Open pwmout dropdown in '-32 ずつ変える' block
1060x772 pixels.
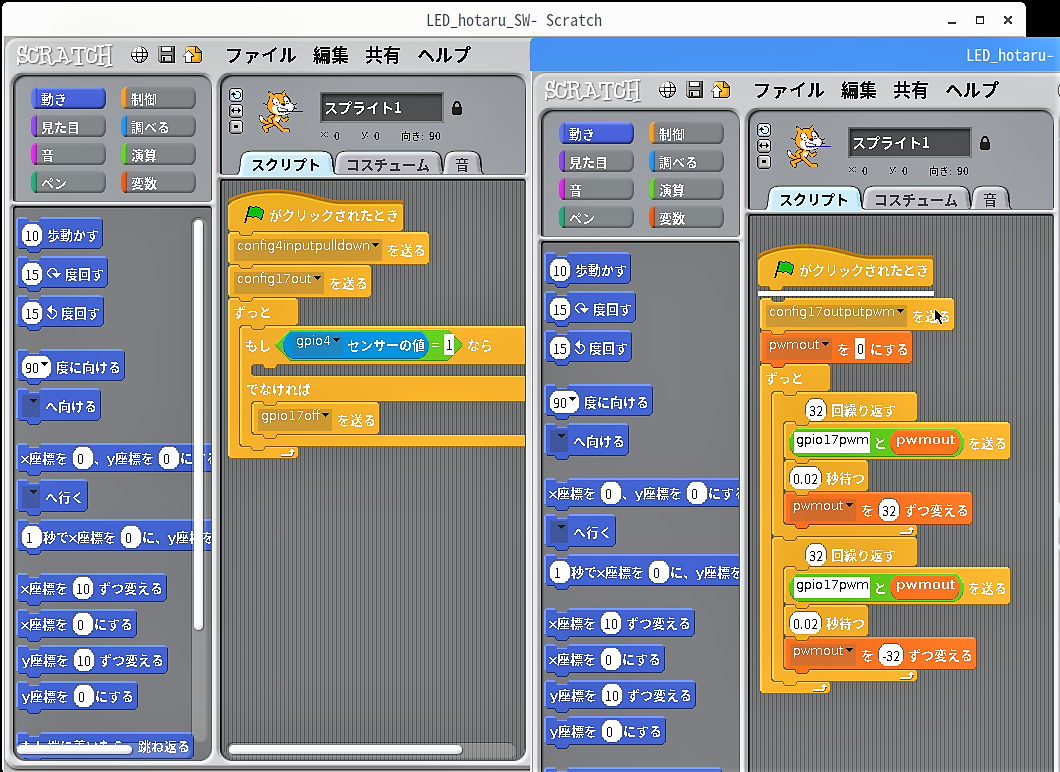pos(849,651)
